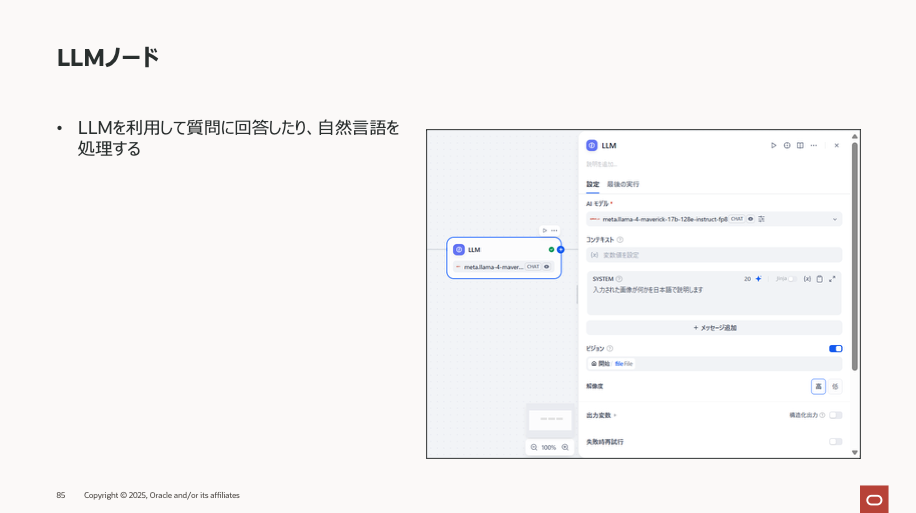
Task: Run this LLM node from panel header
Action: [773, 145]
